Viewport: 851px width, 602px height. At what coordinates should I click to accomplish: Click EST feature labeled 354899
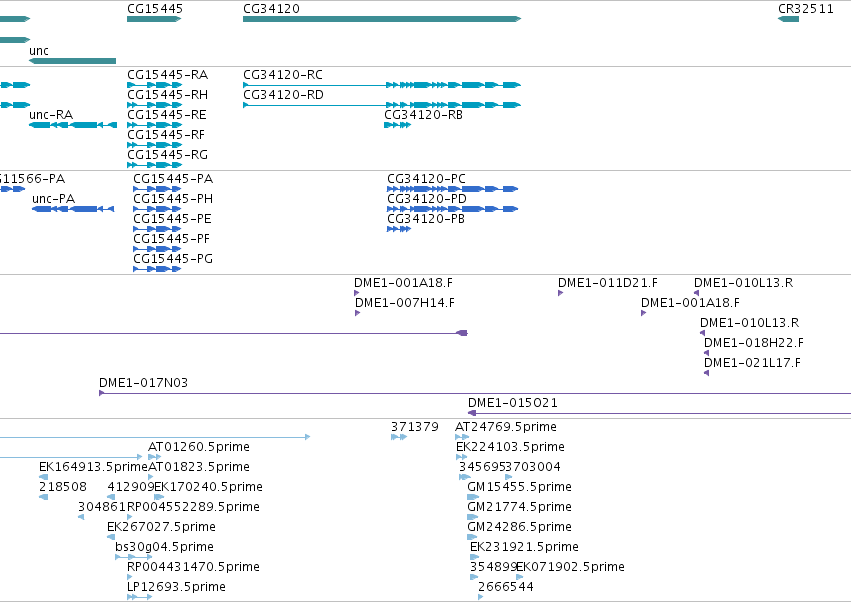493,568
